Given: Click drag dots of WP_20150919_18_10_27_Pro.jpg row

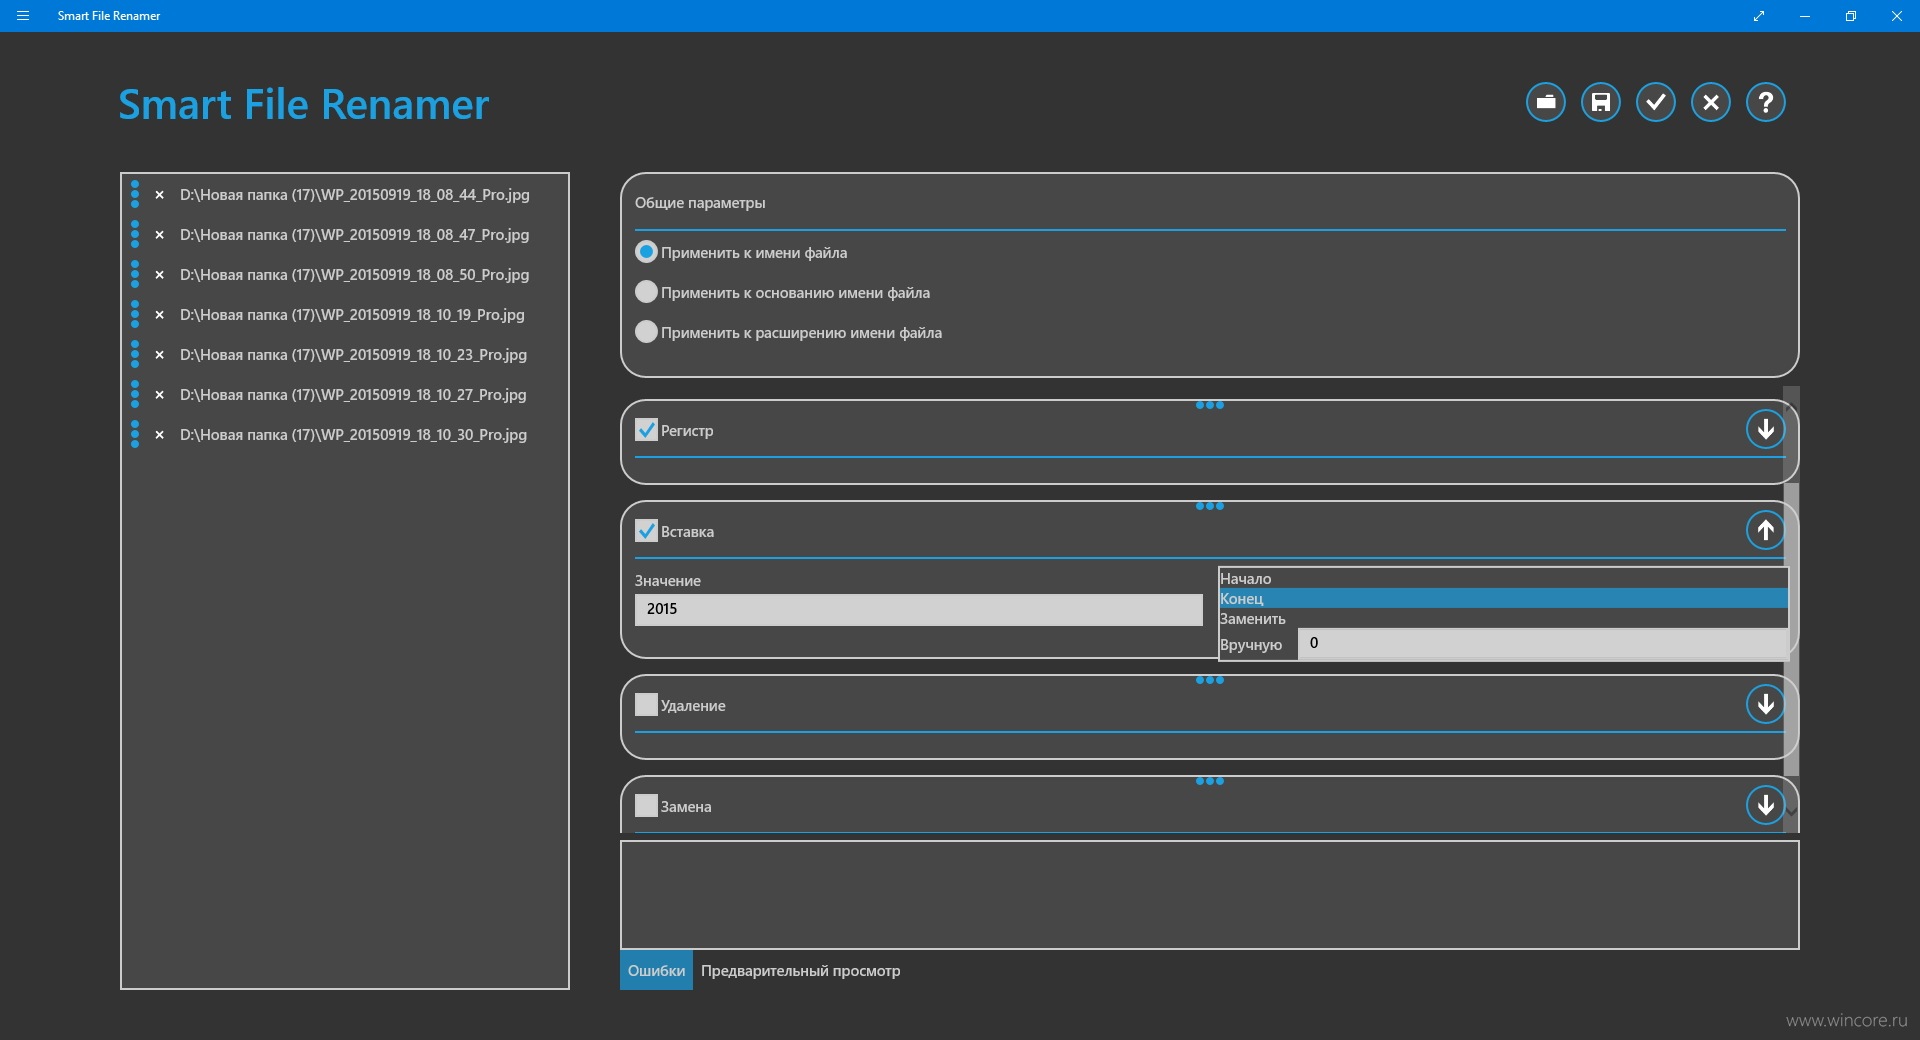Looking at the screenshot, I should [x=135, y=394].
